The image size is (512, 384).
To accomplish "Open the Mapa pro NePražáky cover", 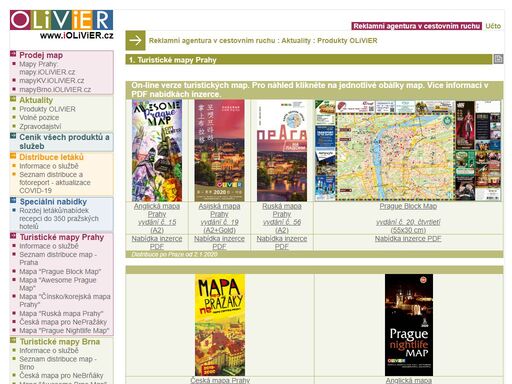I will (220, 325).
